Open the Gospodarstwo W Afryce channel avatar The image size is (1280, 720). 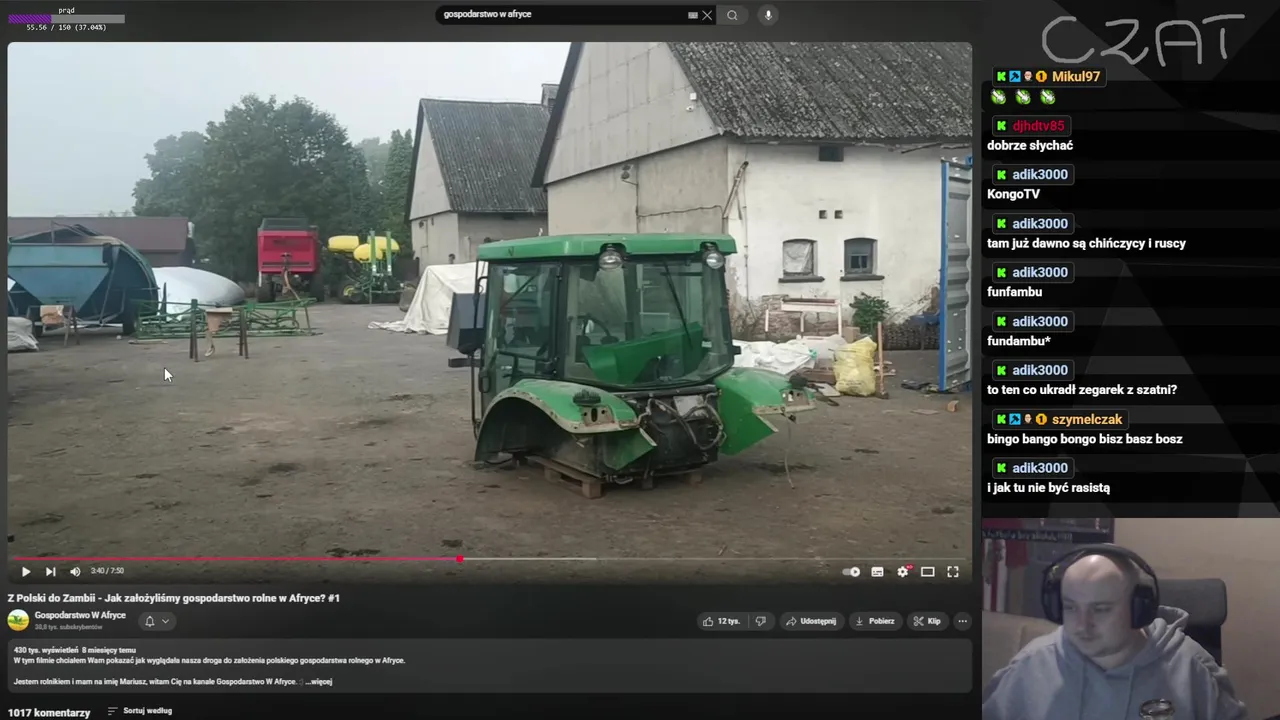[18, 620]
